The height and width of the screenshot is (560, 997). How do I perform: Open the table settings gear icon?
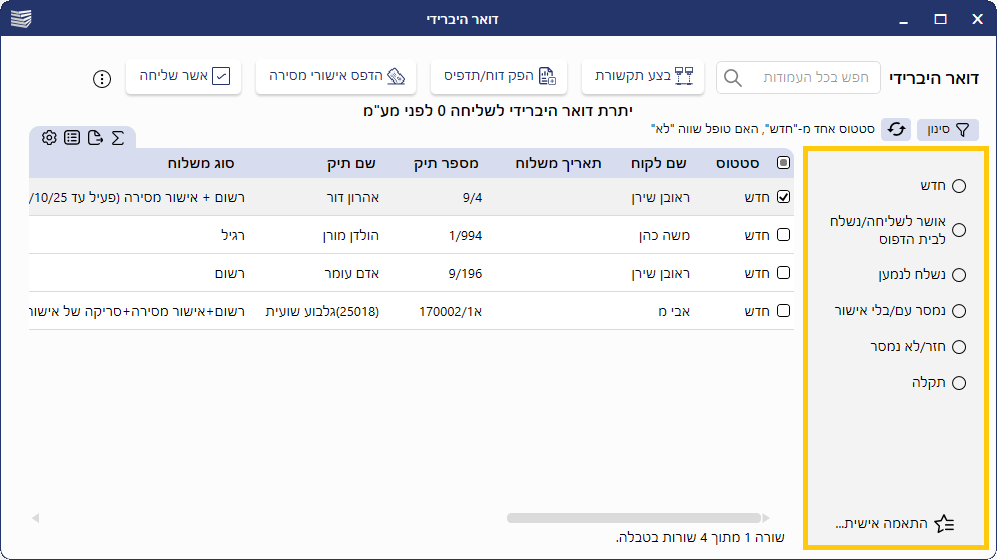pos(49,138)
